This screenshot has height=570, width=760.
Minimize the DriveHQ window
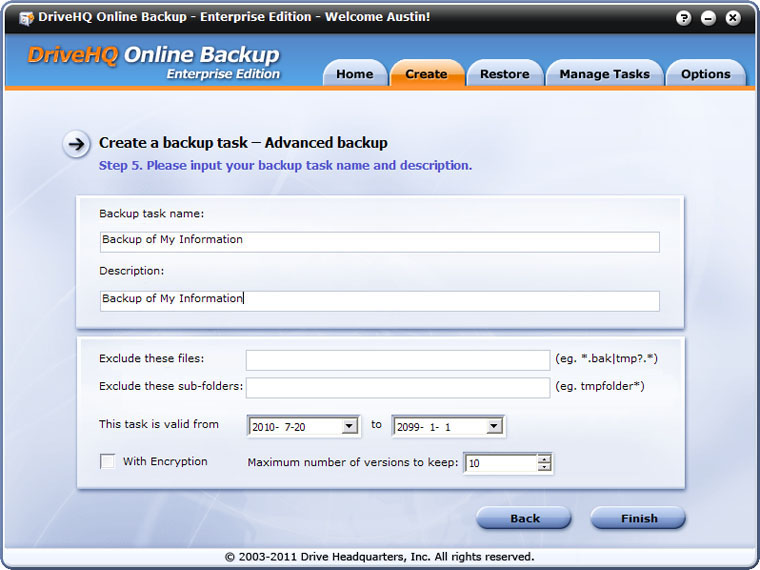(710, 18)
